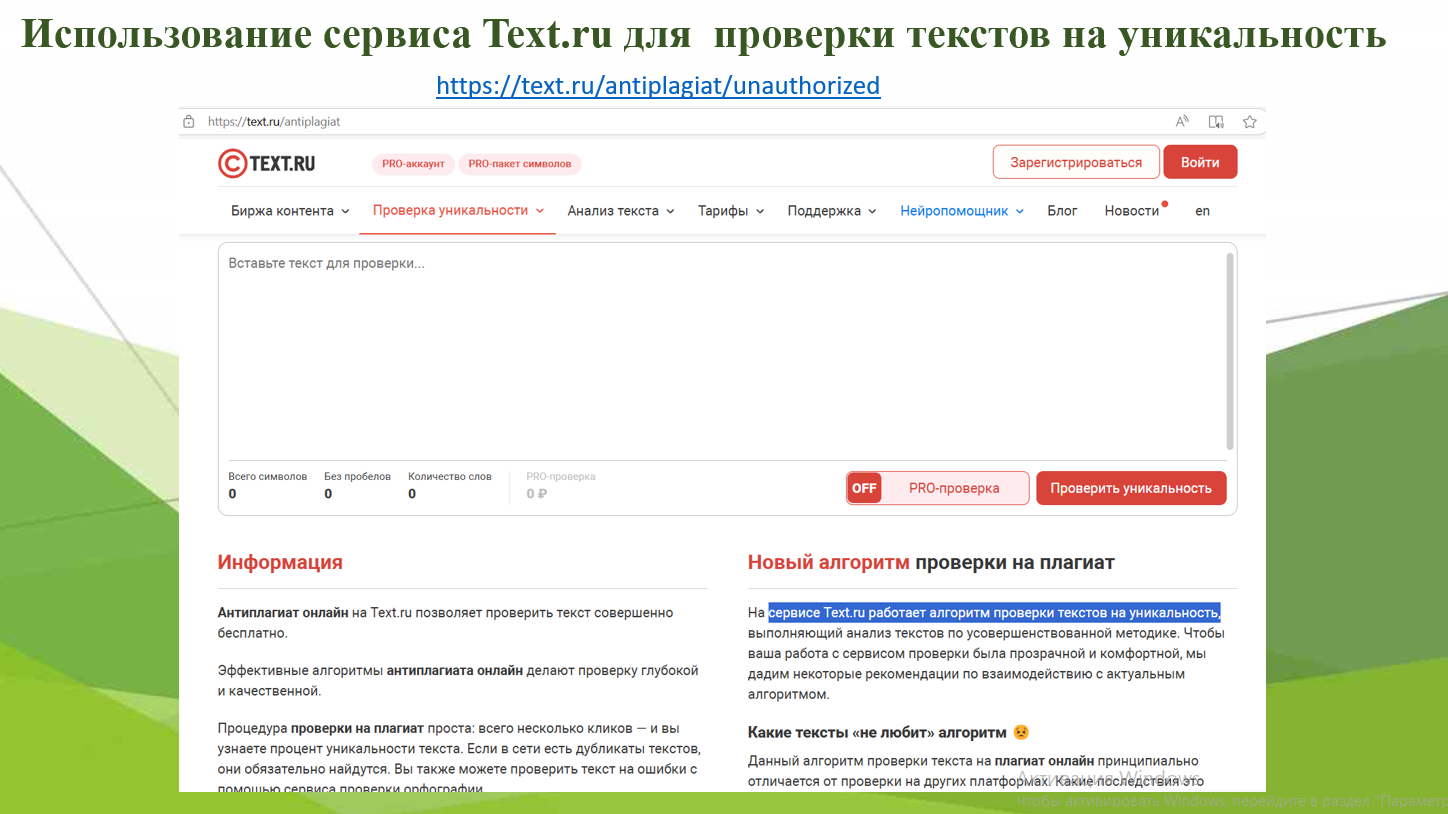Viewport: 1448px width, 814px height.
Task: Click the browser address bar URL
Action: pyautogui.click(x=274, y=122)
